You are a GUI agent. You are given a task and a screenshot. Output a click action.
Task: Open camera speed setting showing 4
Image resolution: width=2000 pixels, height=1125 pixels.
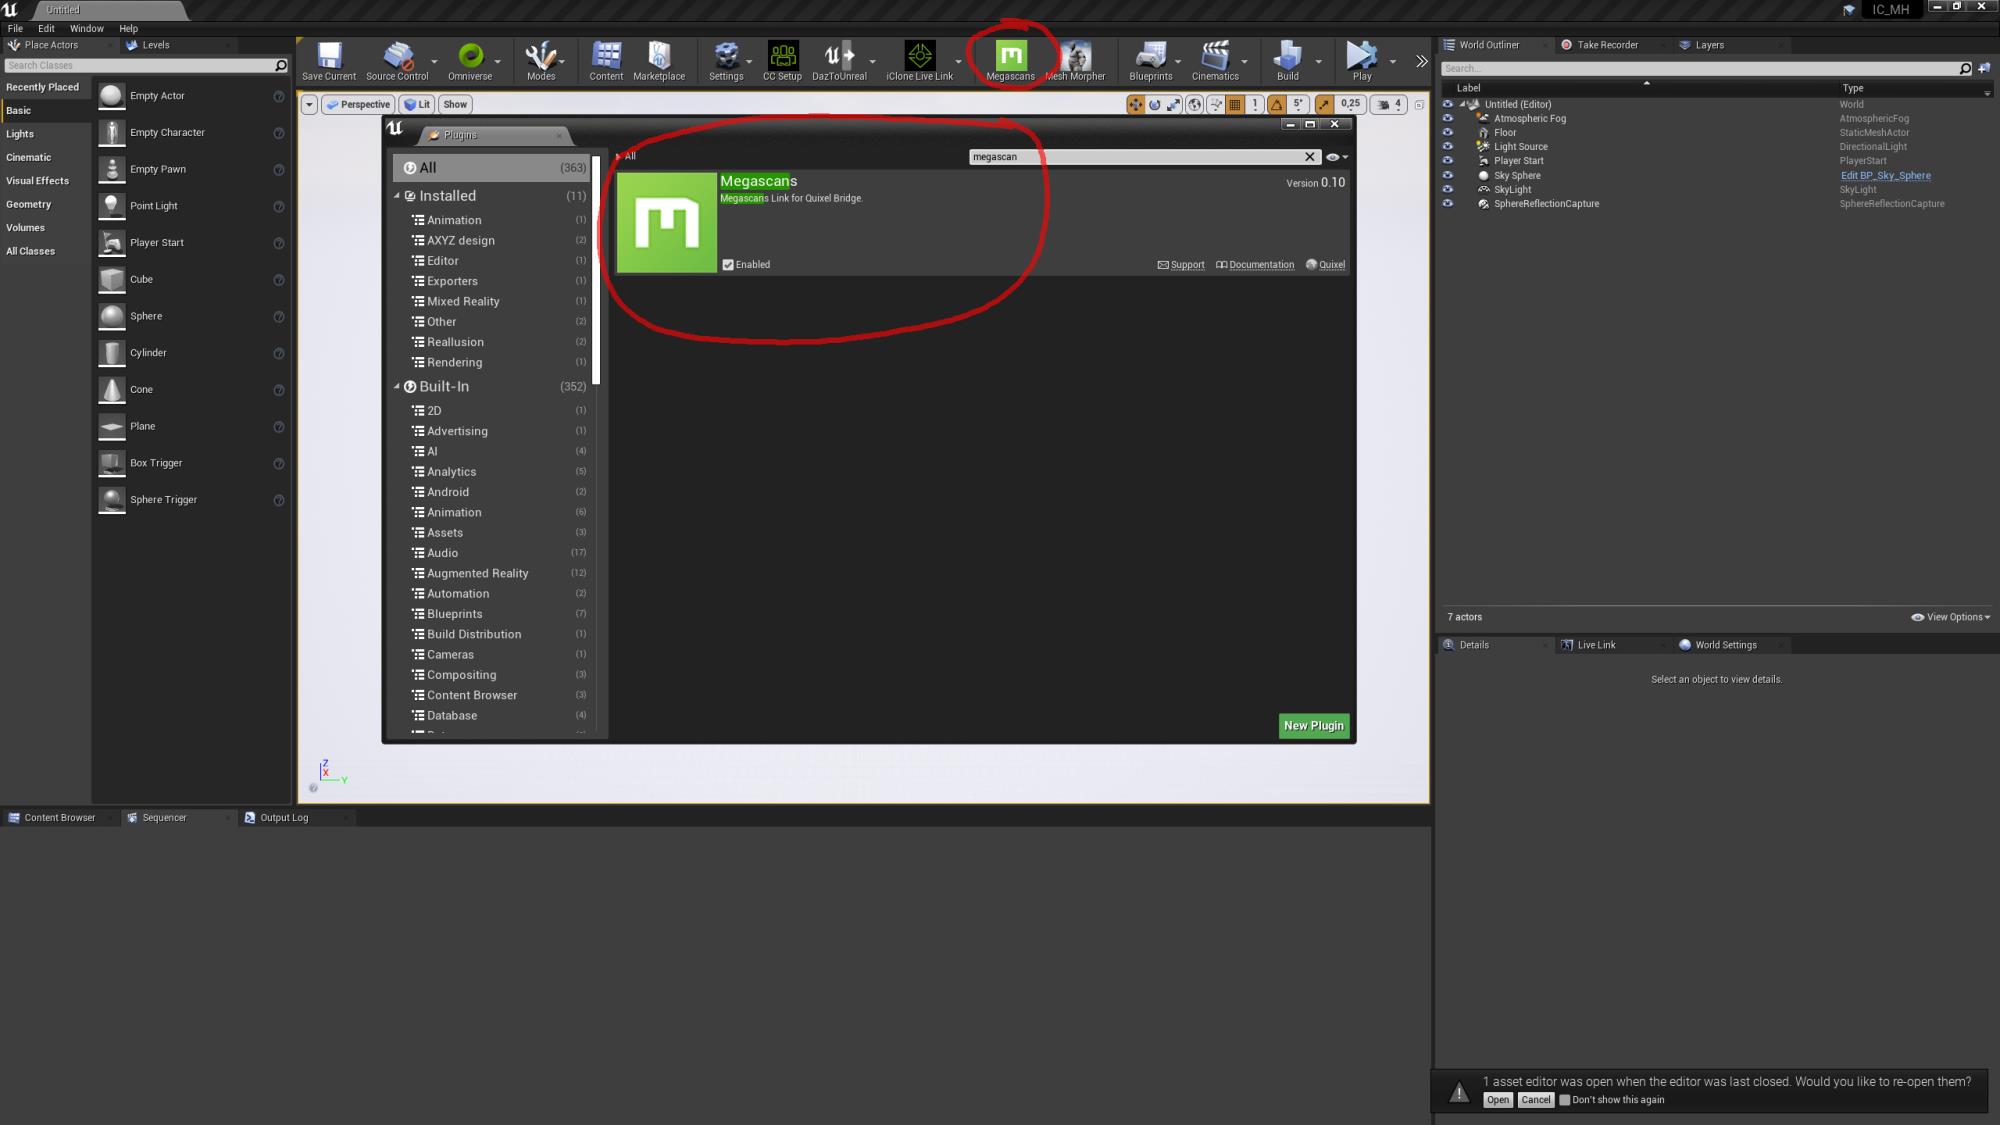coord(1390,104)
